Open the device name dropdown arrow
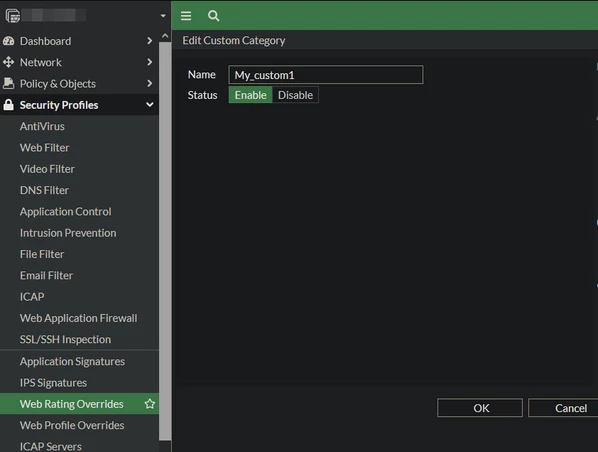 163,16
